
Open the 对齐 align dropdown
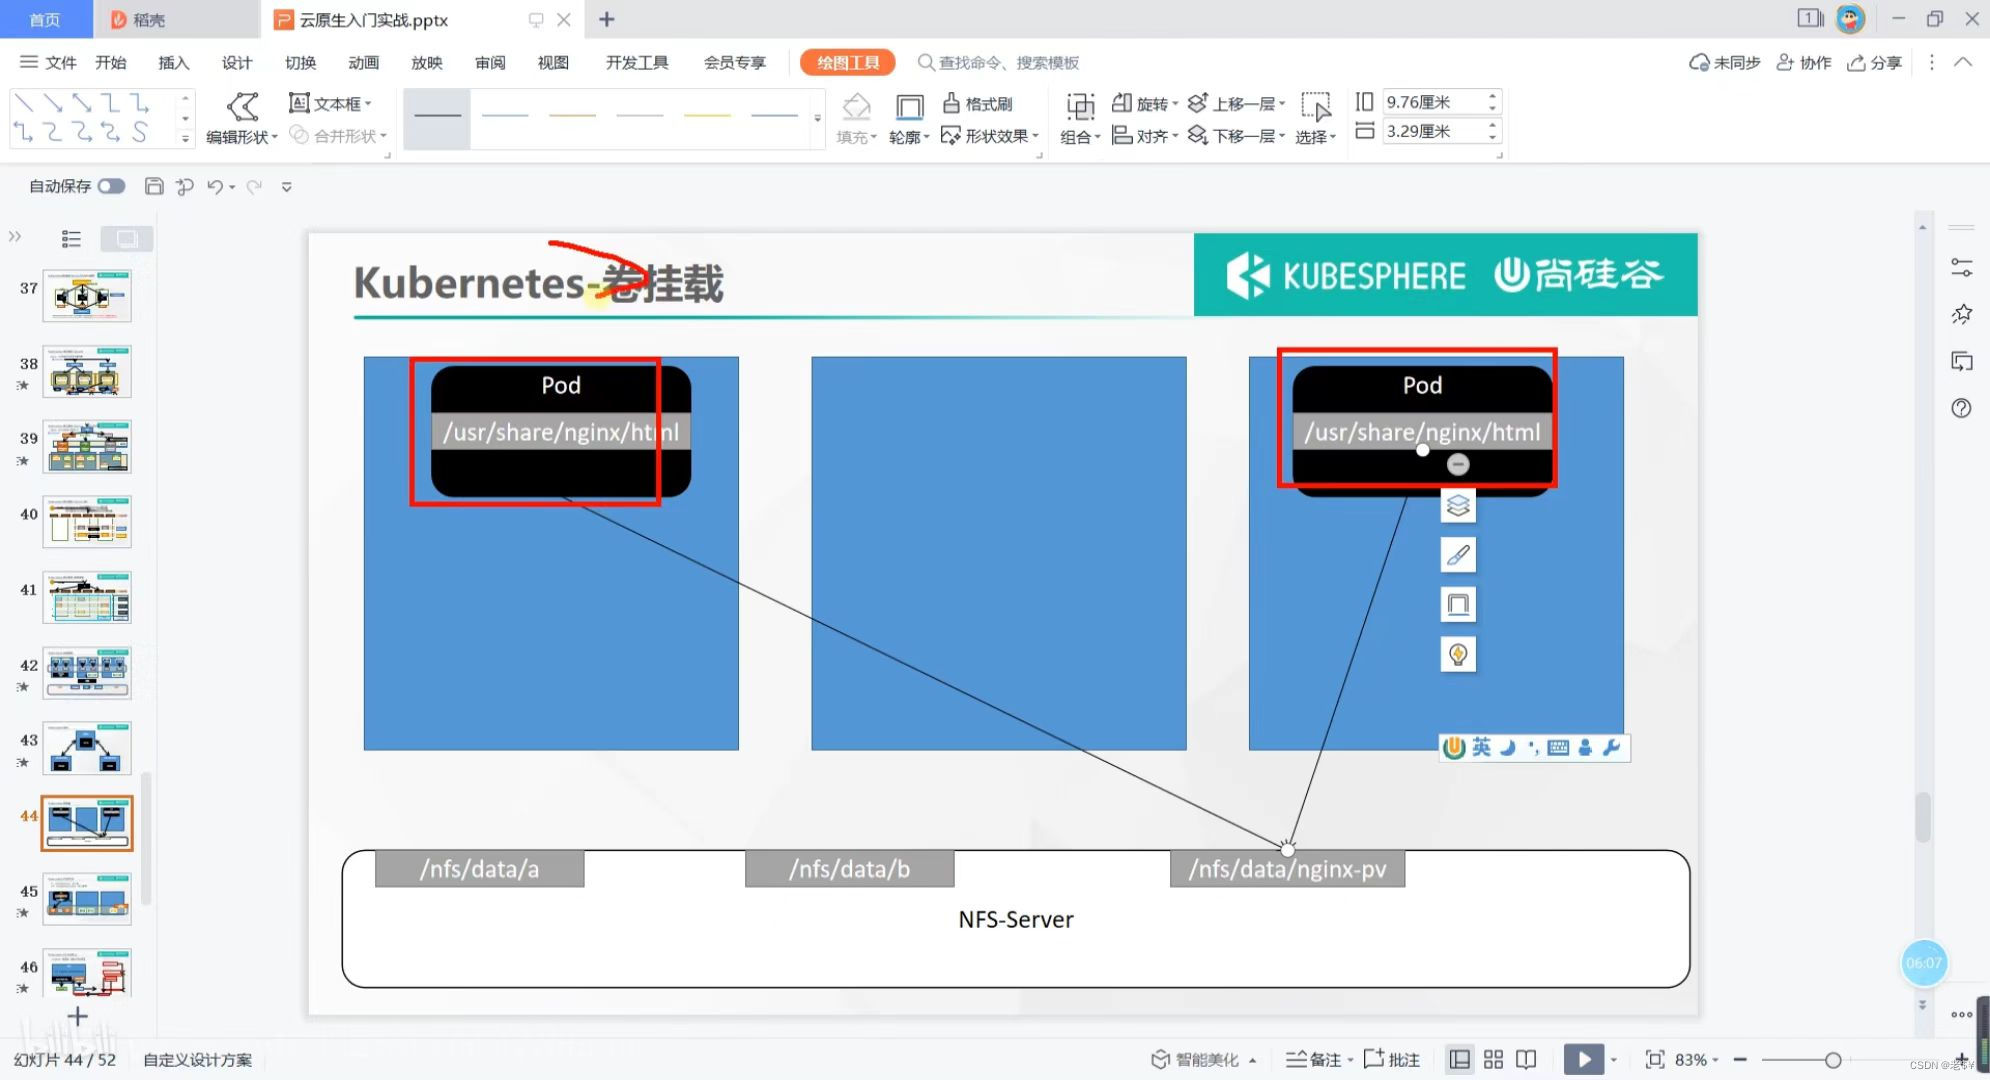pyautogui.click(x=1146, y=135)
